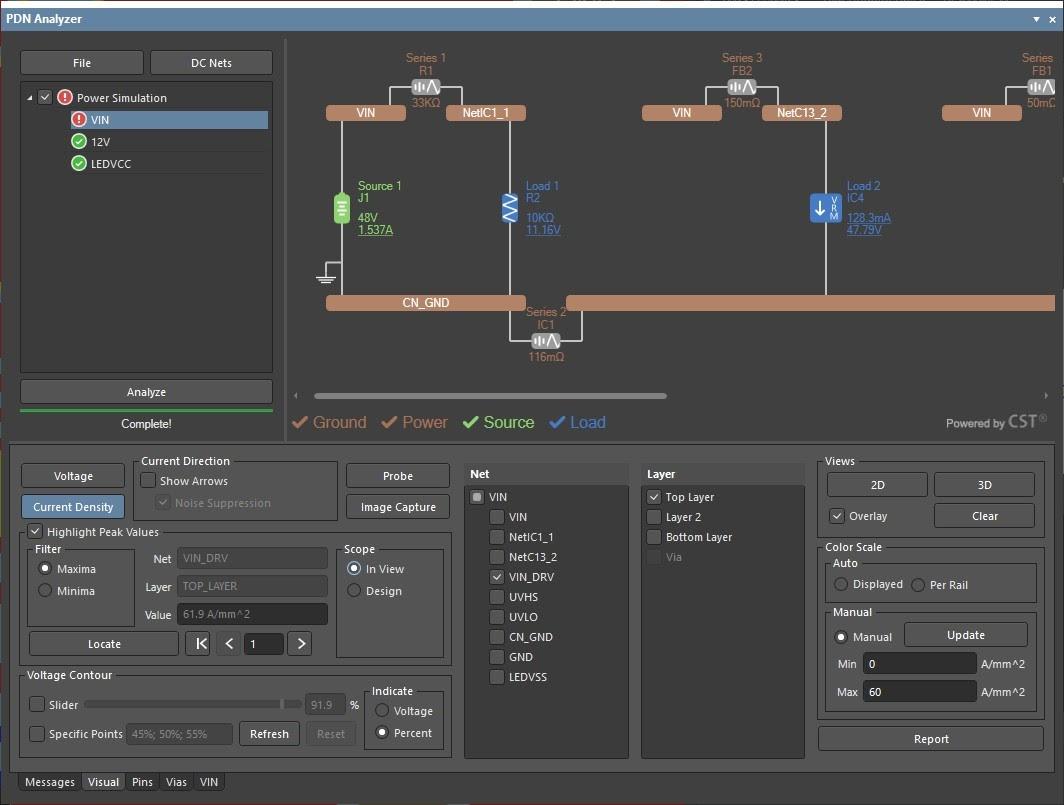Toggle the Ground legend filter

329,422
